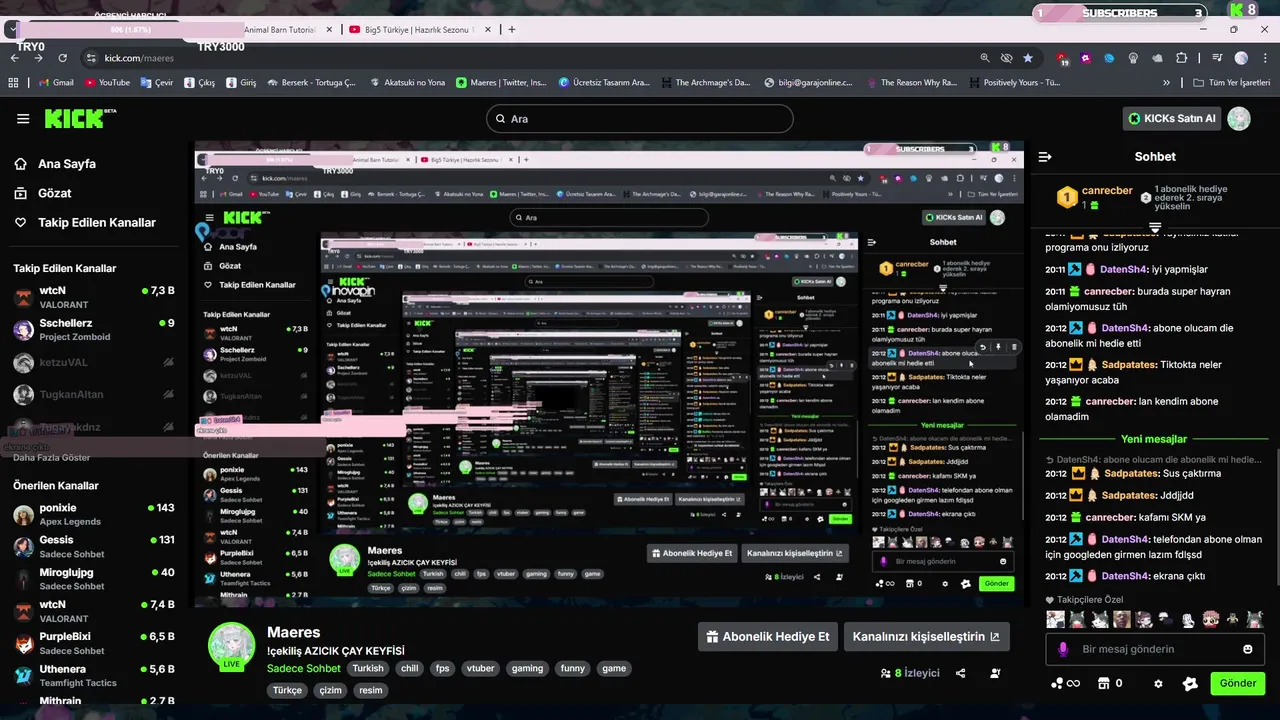Click the user-with-flag icon beside share
The image size is (1280, 720).
[995, 674]
